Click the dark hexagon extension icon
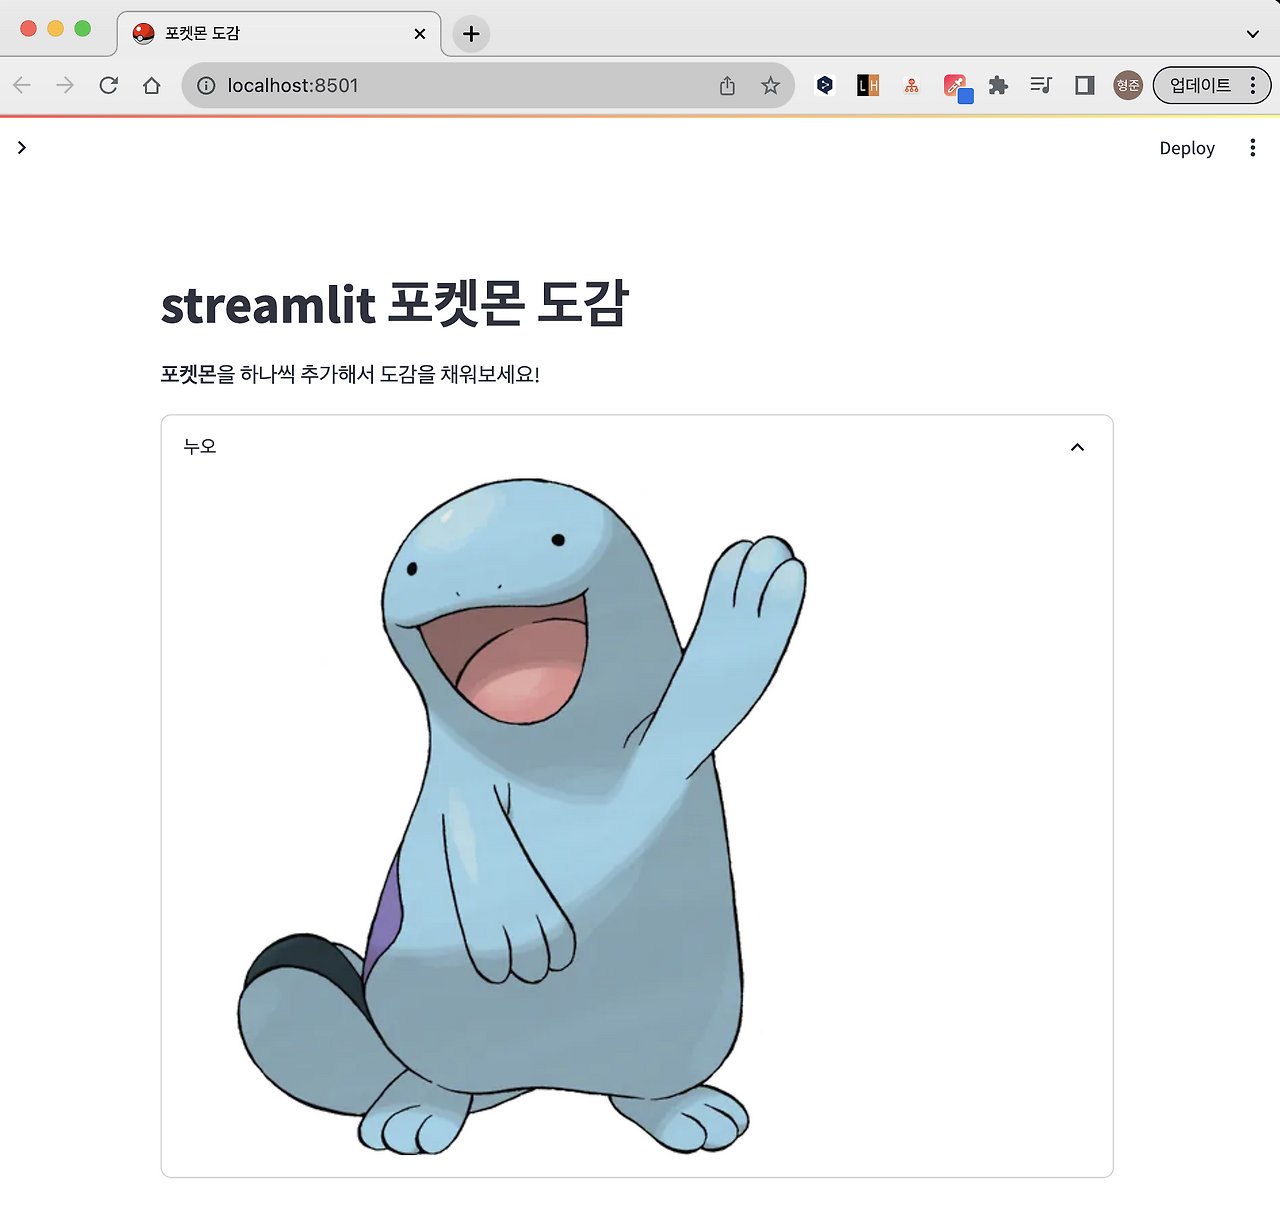 tap(825, 85)
